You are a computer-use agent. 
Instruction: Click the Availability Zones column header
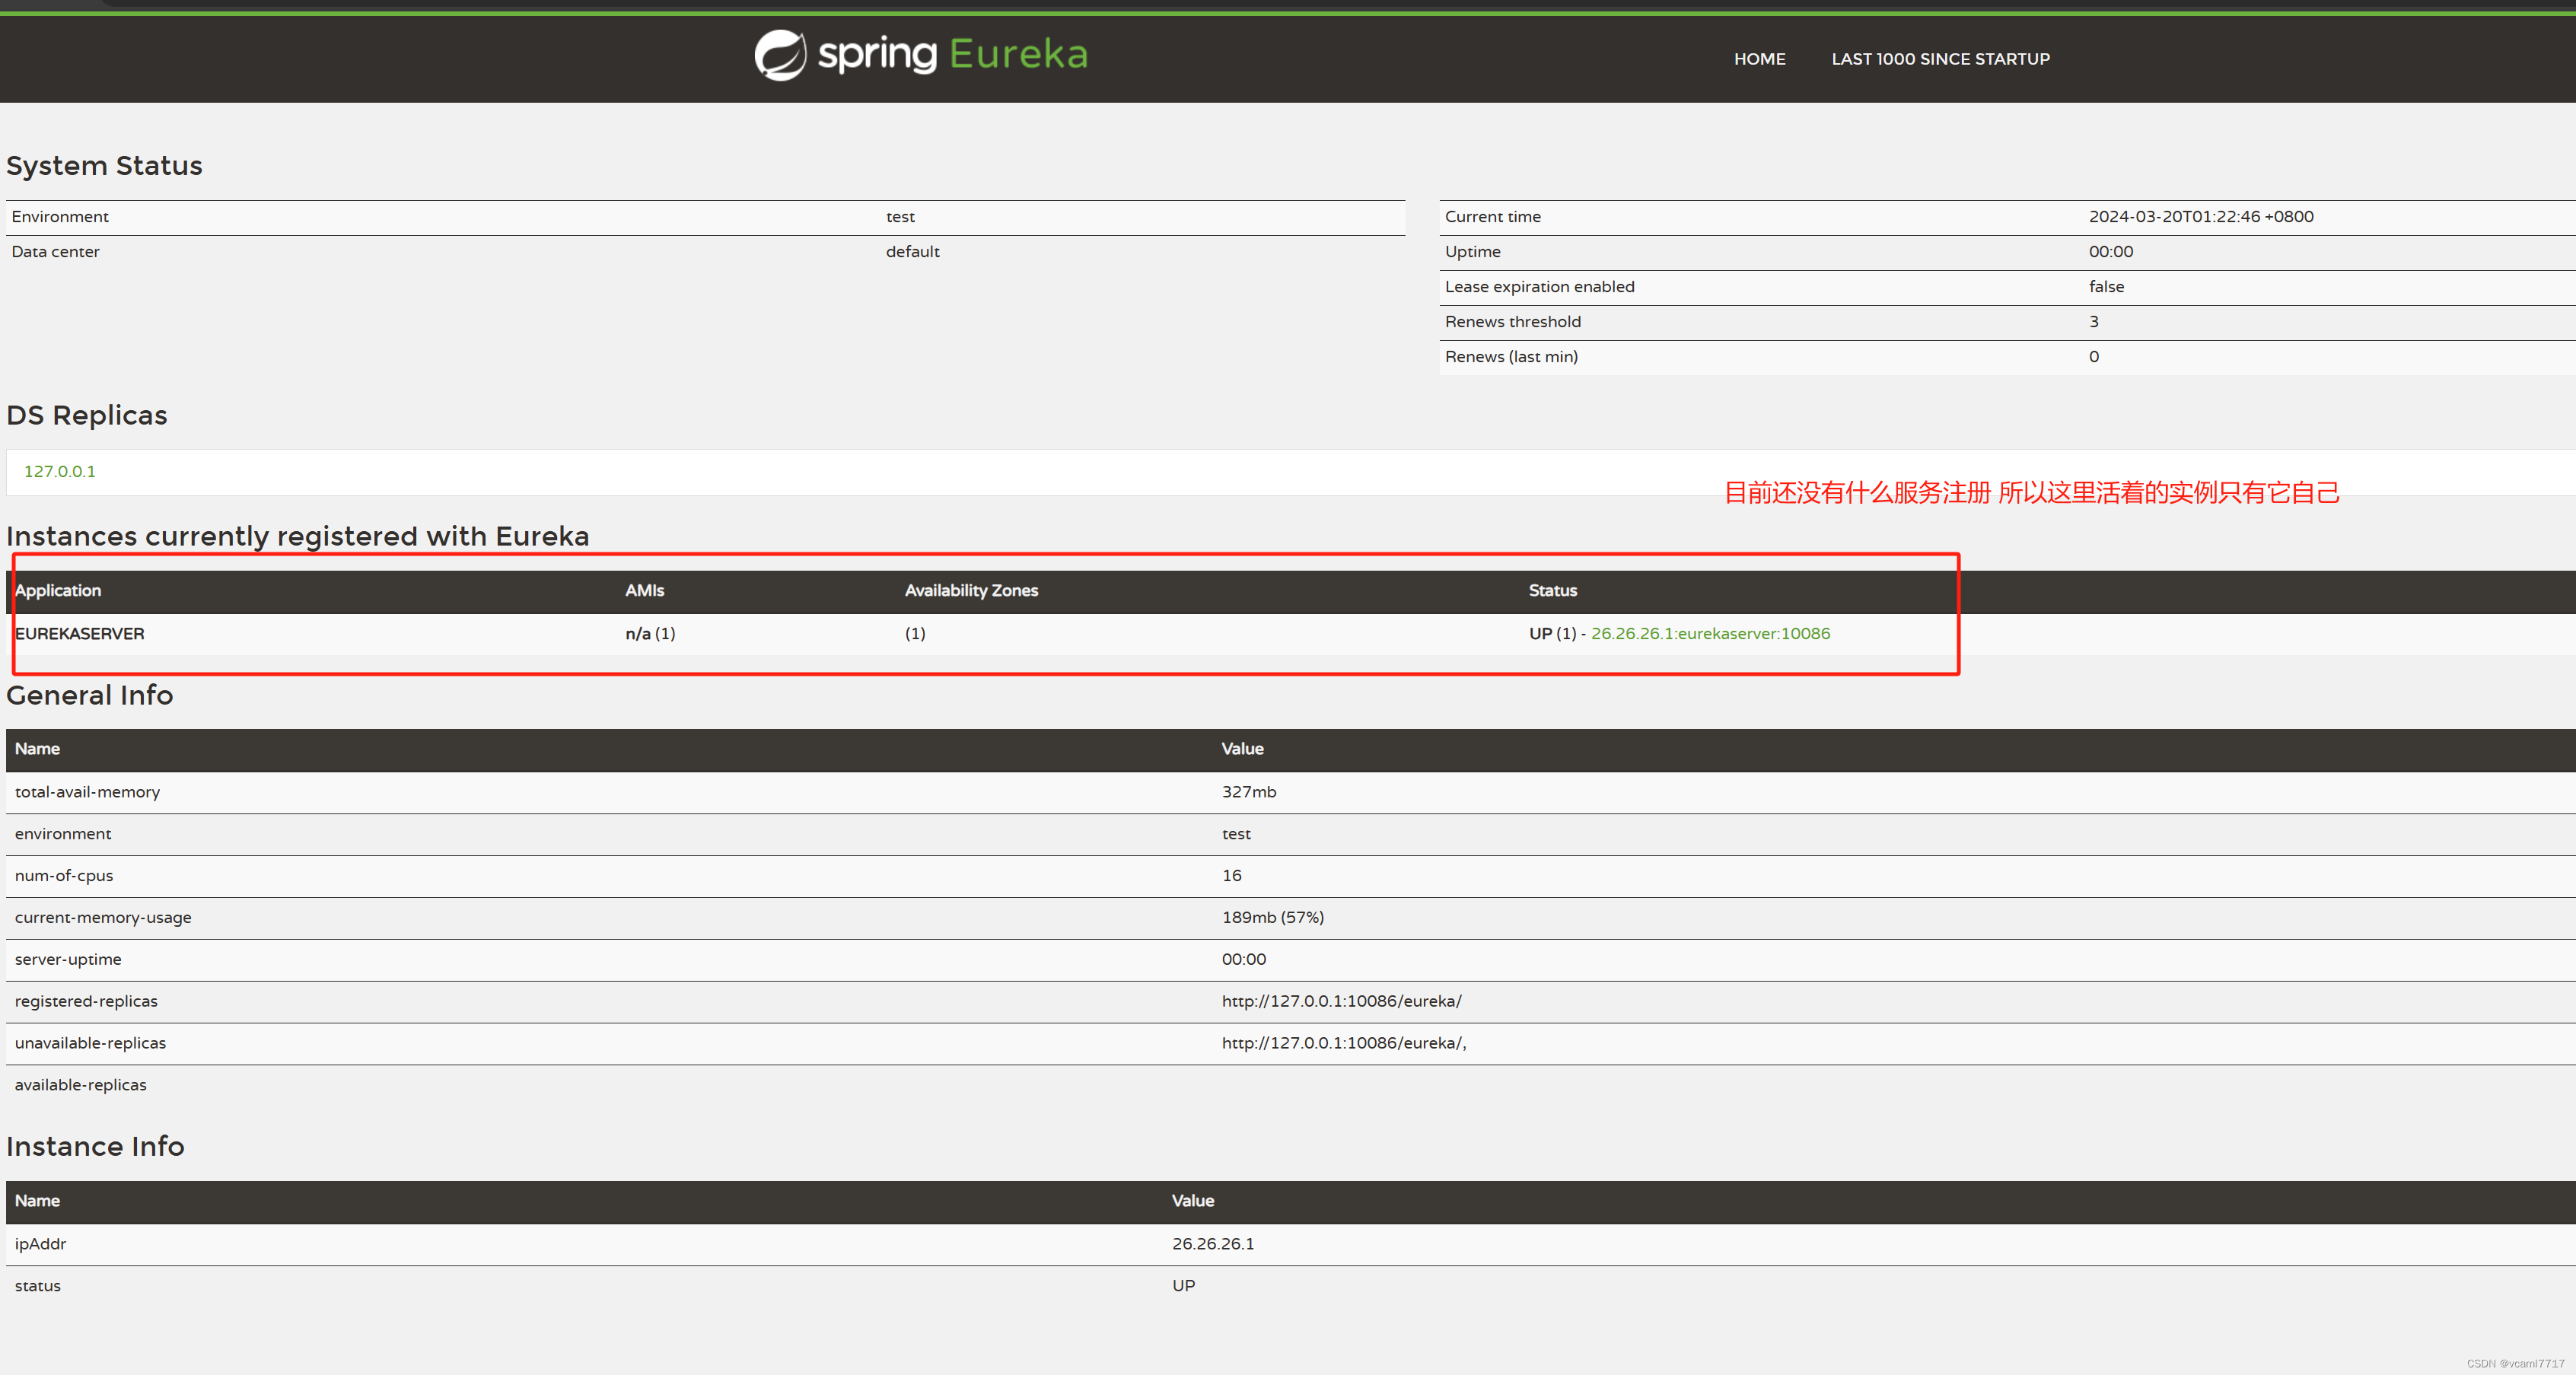coord(971,590)
